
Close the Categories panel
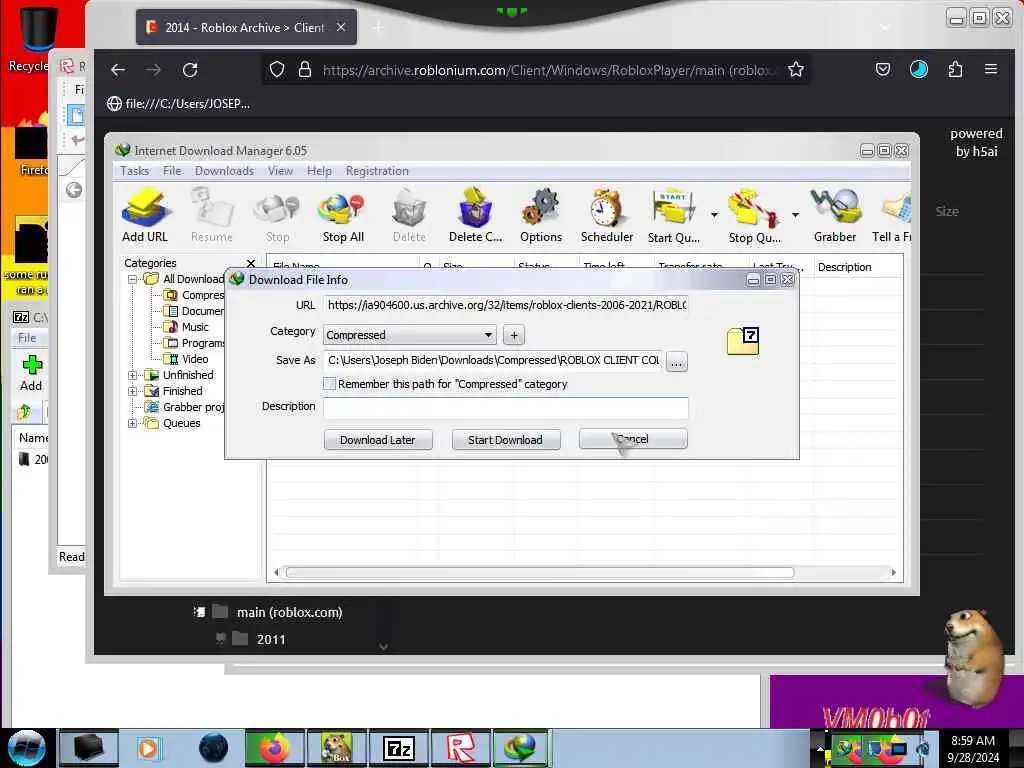[251, 263]
